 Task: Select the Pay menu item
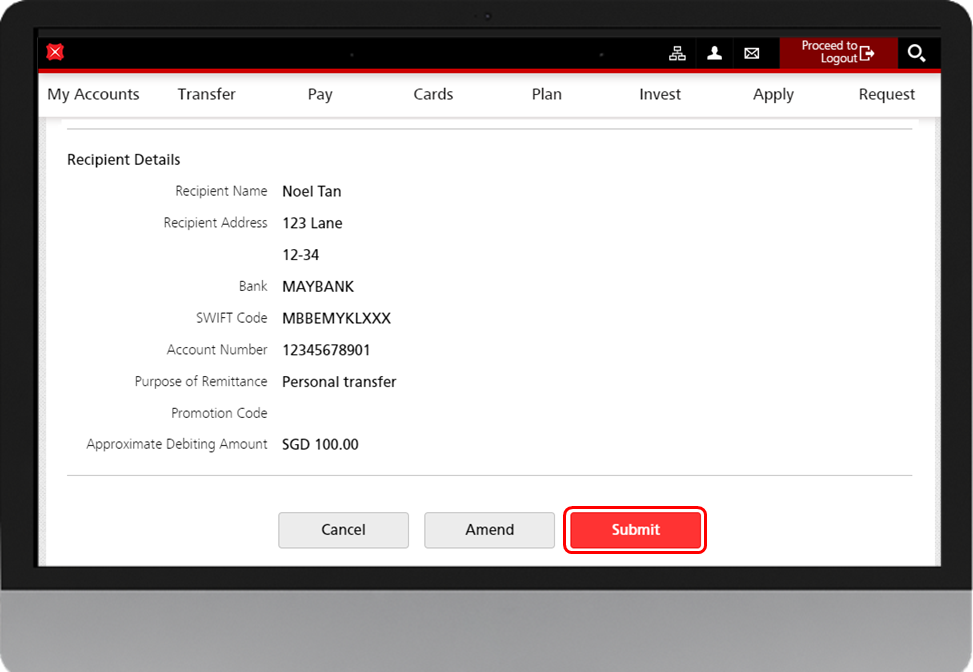(x=320, y=94)
